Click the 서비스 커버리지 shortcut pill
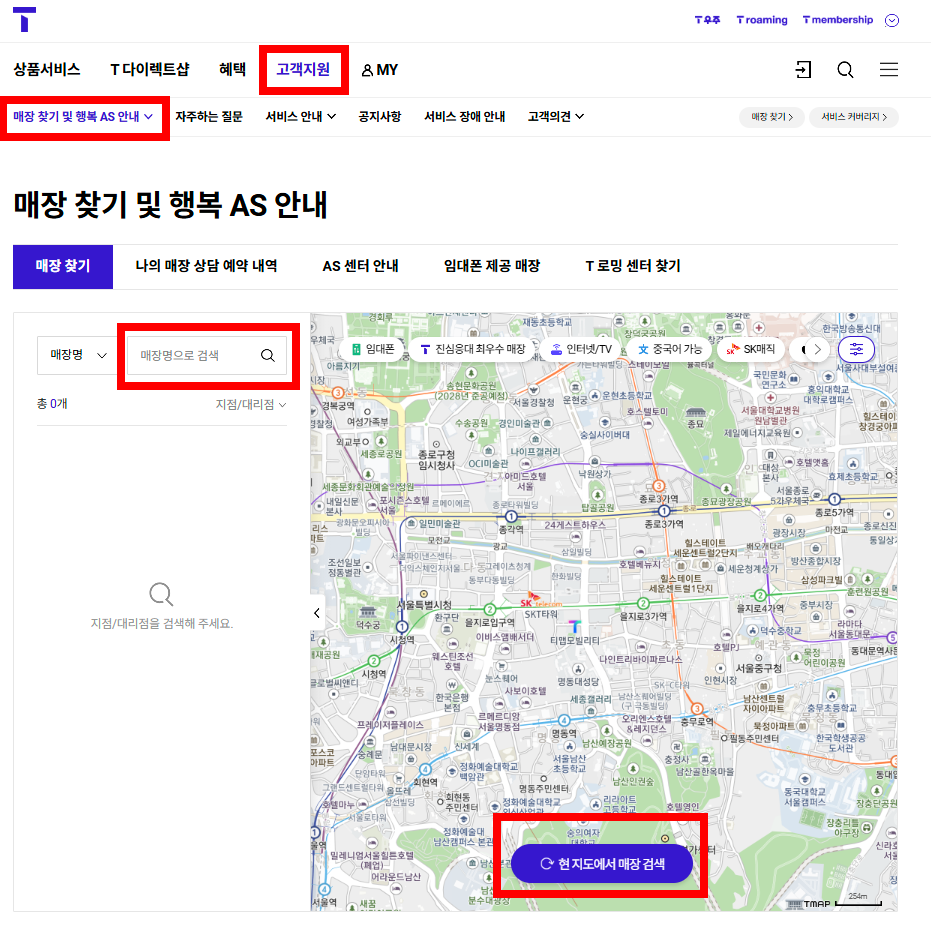The width and height of the screenshot is (931, 938). 854,117
